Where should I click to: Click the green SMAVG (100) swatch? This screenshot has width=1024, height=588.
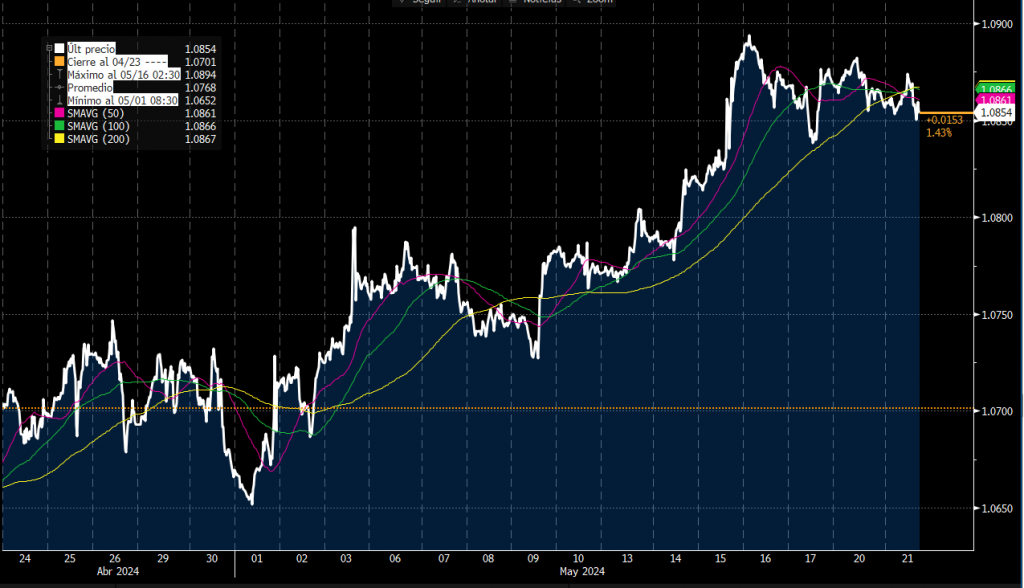tap(60, 126)
